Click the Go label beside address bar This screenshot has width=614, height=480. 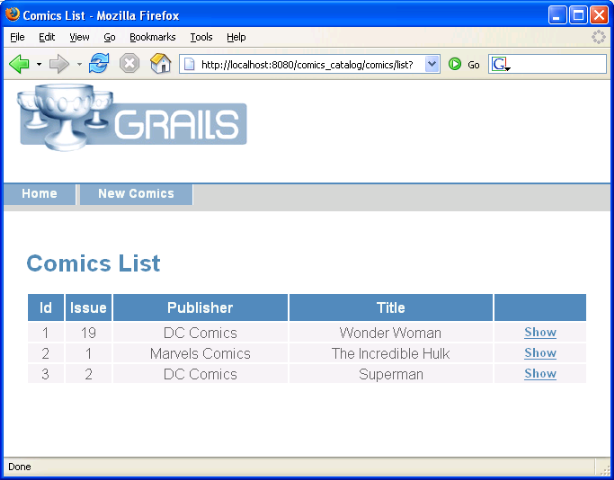pyautogui.click(x=473, y=65)
